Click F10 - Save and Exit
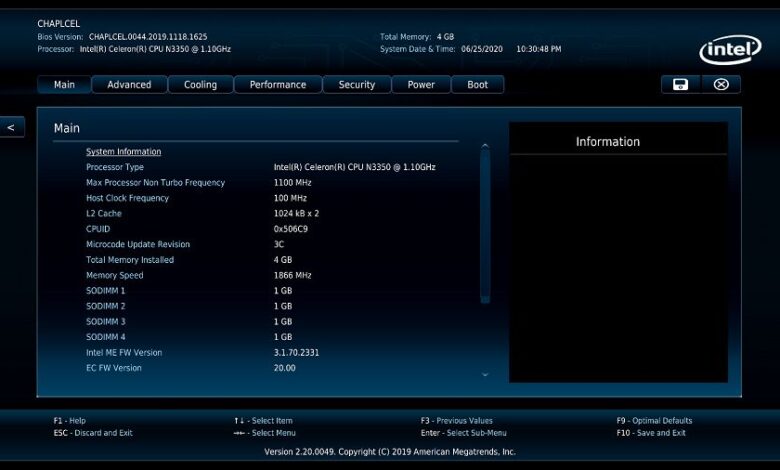The height and width of the screenshot is (470, 780). pyautogui.click(x=651, y=433)
